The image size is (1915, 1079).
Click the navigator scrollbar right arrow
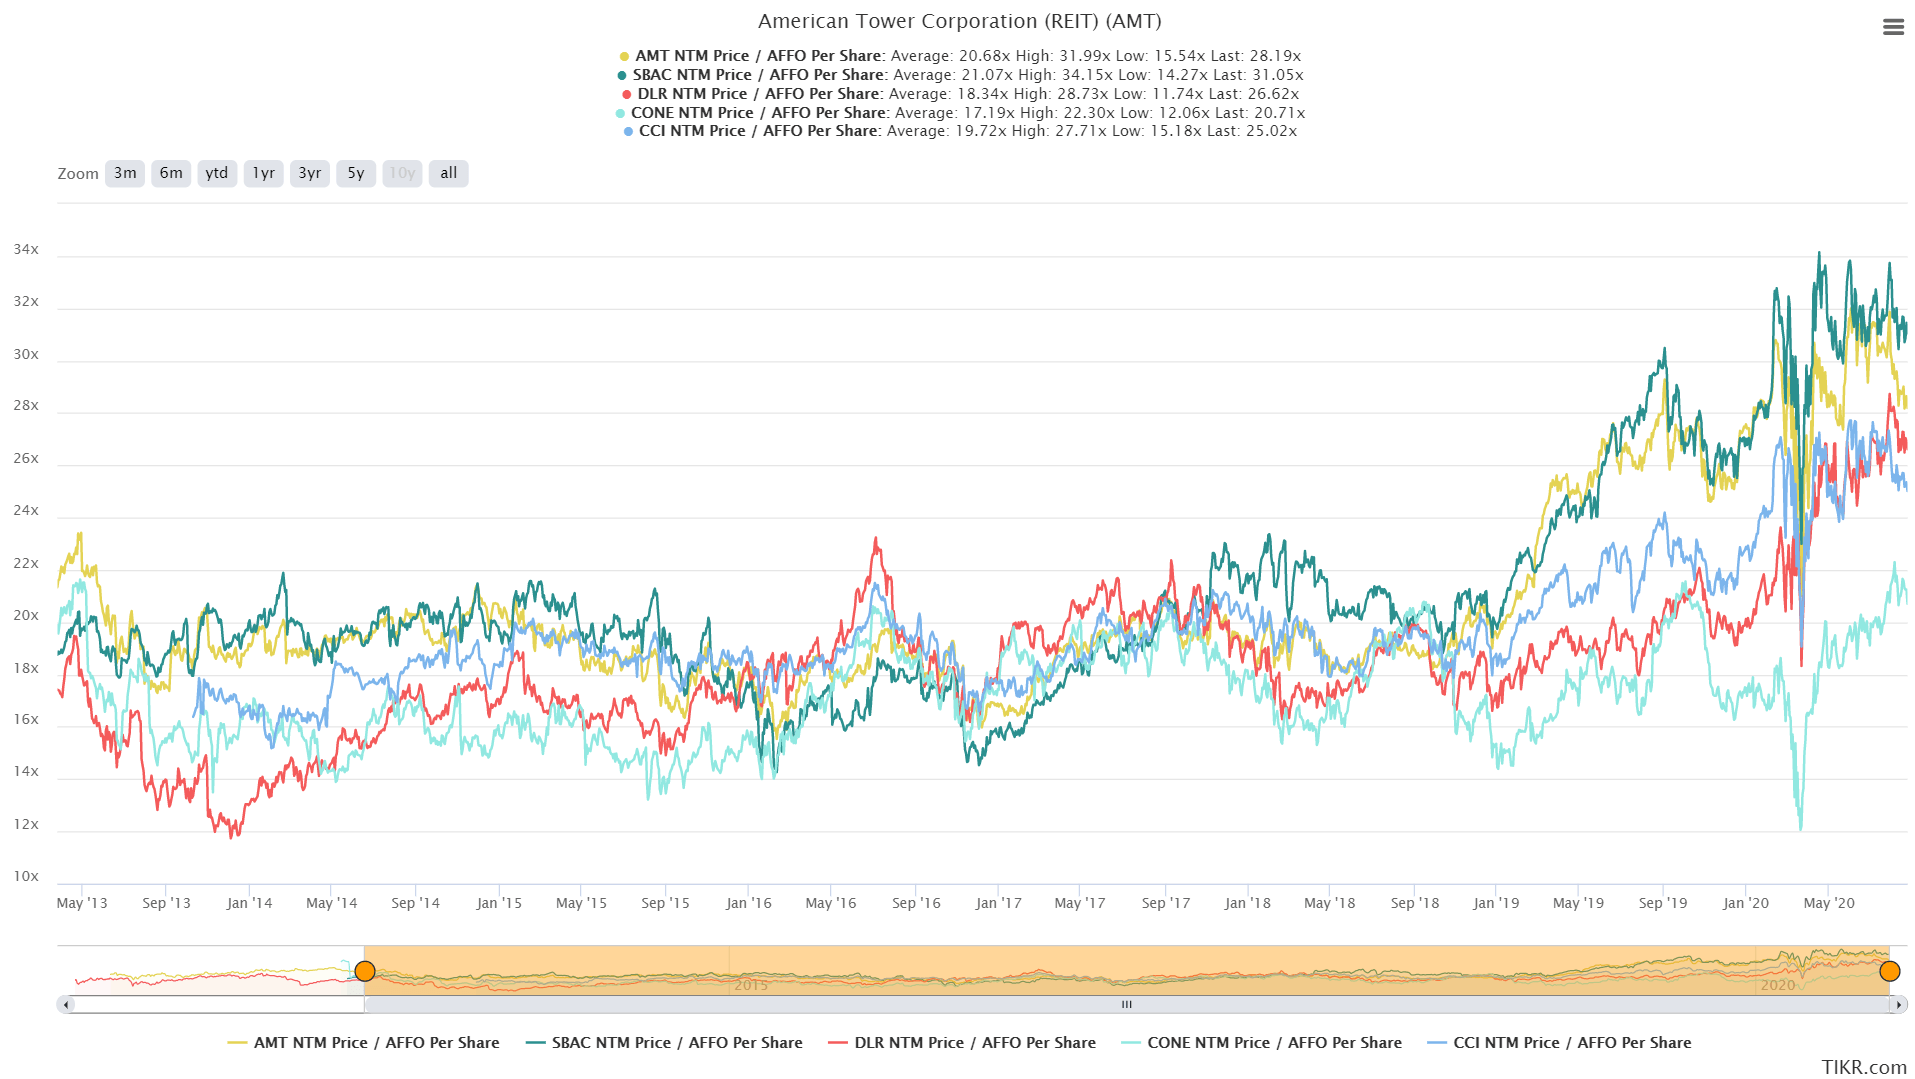1898,1005
